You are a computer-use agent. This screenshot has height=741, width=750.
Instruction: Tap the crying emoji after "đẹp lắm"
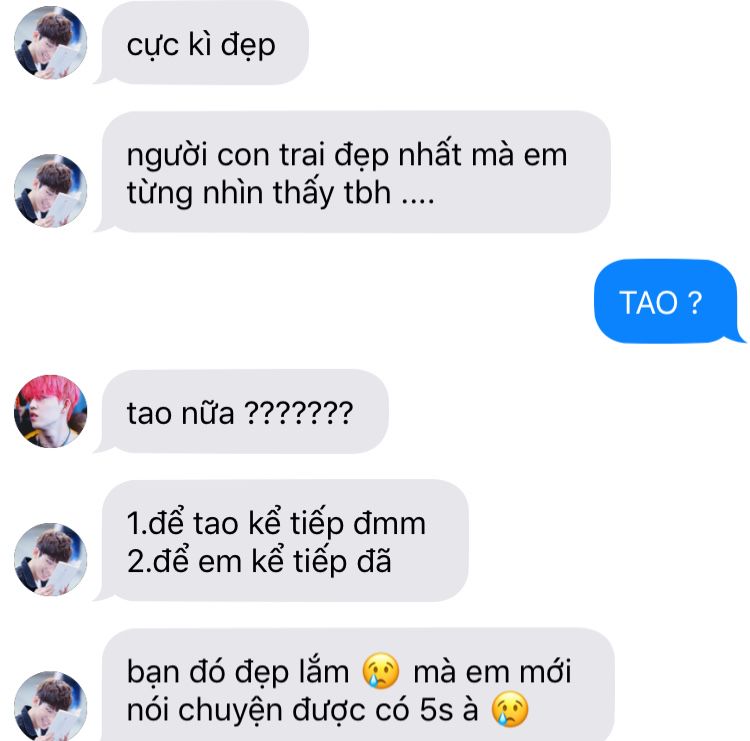coord(381,671)
